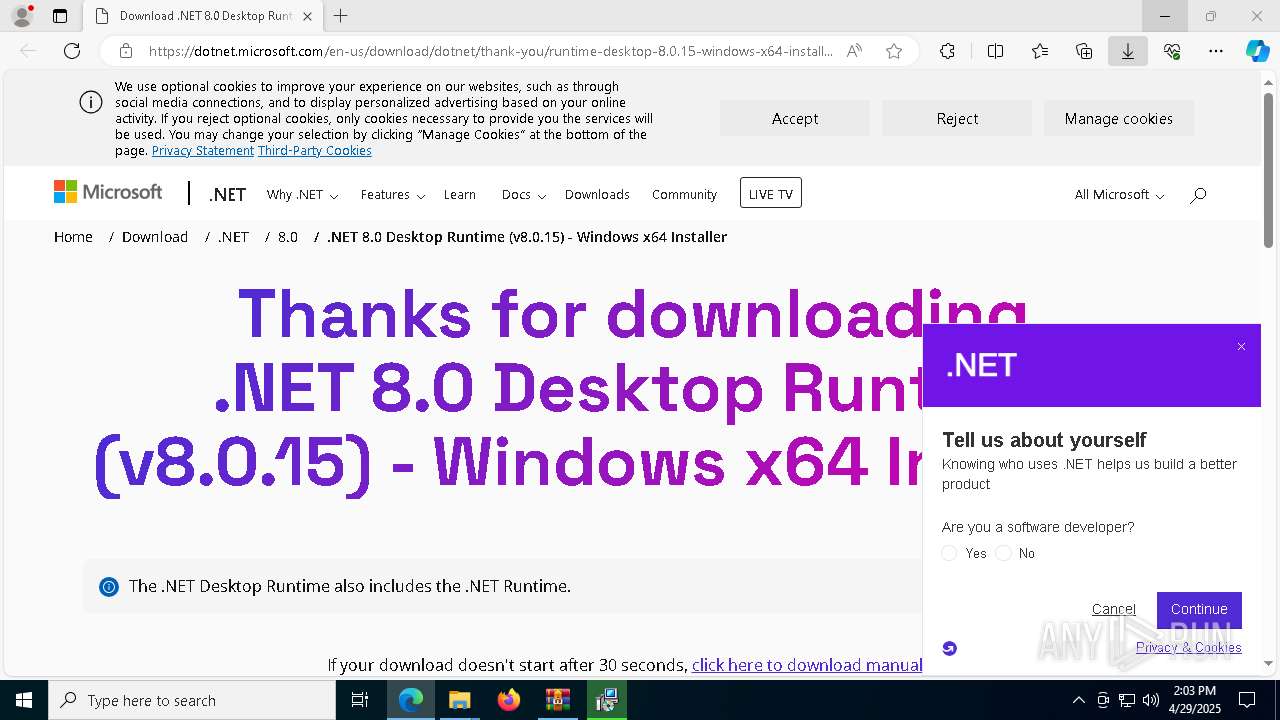Open network status in tray
This screenshot has width=1280, height=720.
(x=1127, y=700)
